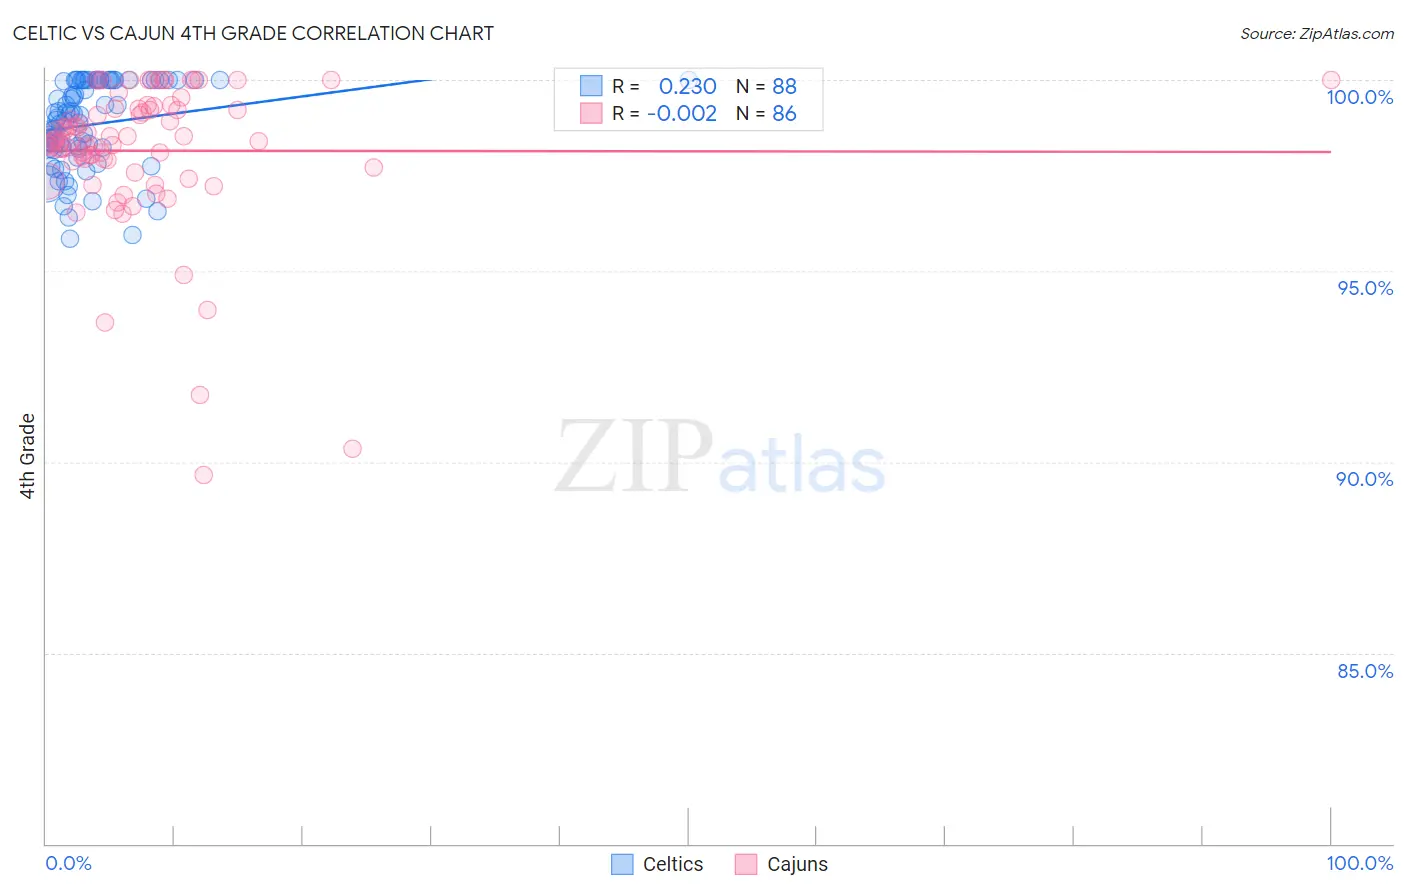Screen dimensions: 1406x892
Task: Click the 0.0% x-axis label
Action: tap(69, 863)
